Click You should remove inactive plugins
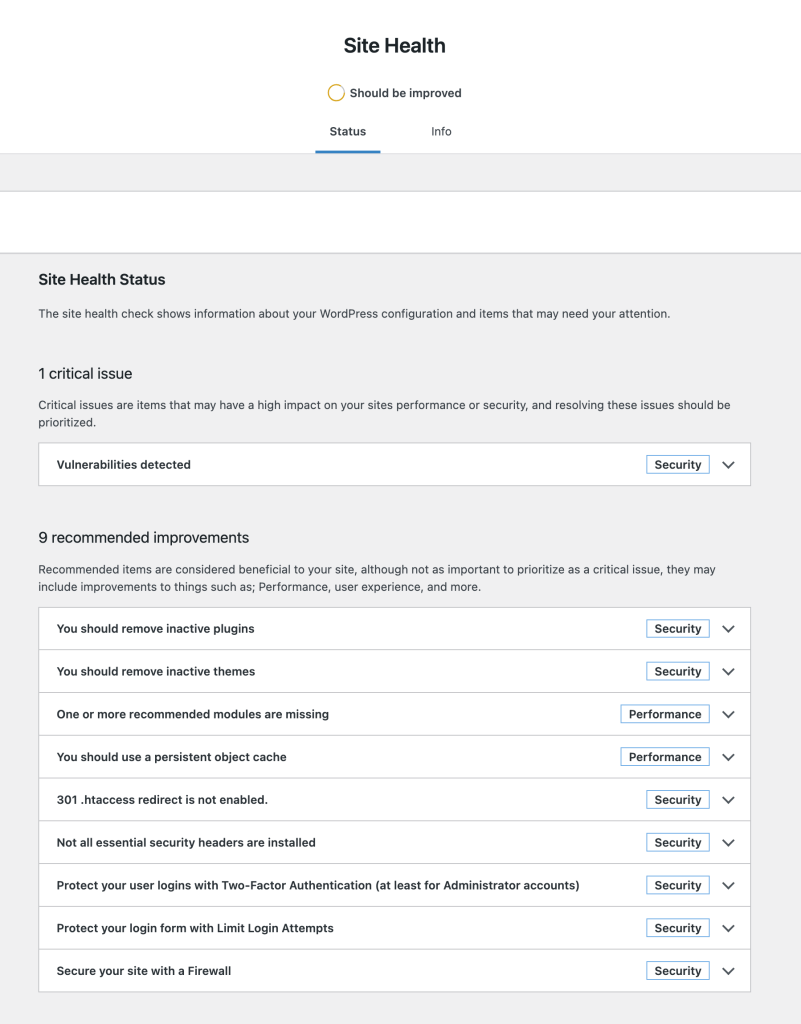Screen dimensions: 801x1024 point(155,629)
